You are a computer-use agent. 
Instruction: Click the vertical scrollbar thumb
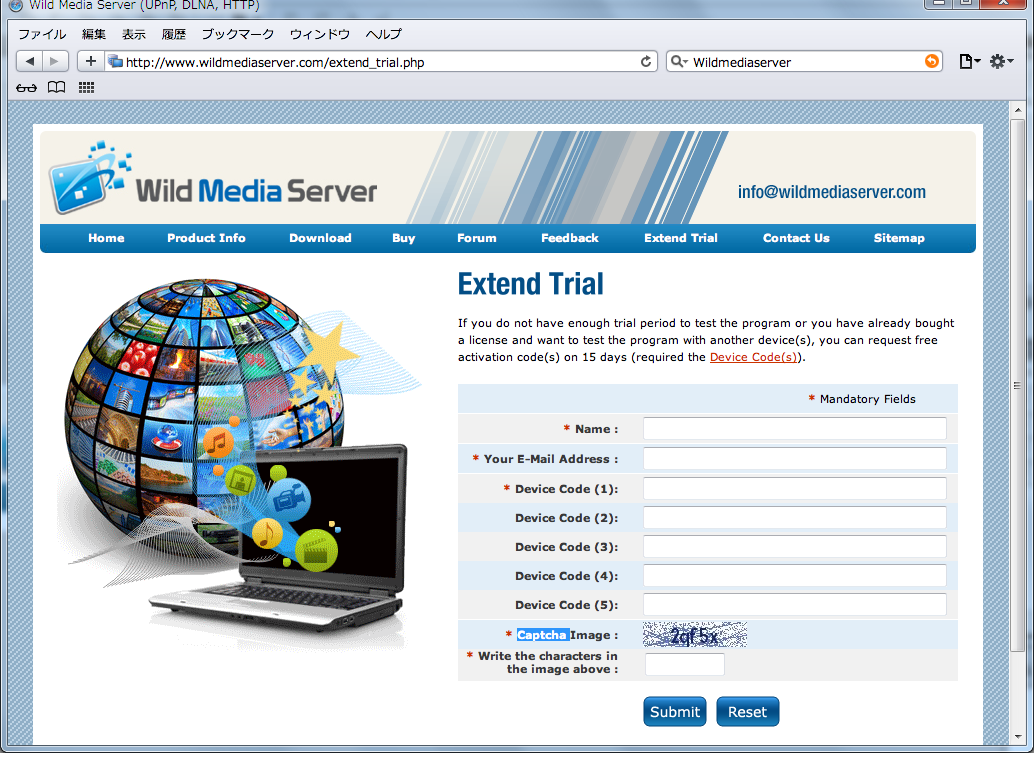[1018, 385]
